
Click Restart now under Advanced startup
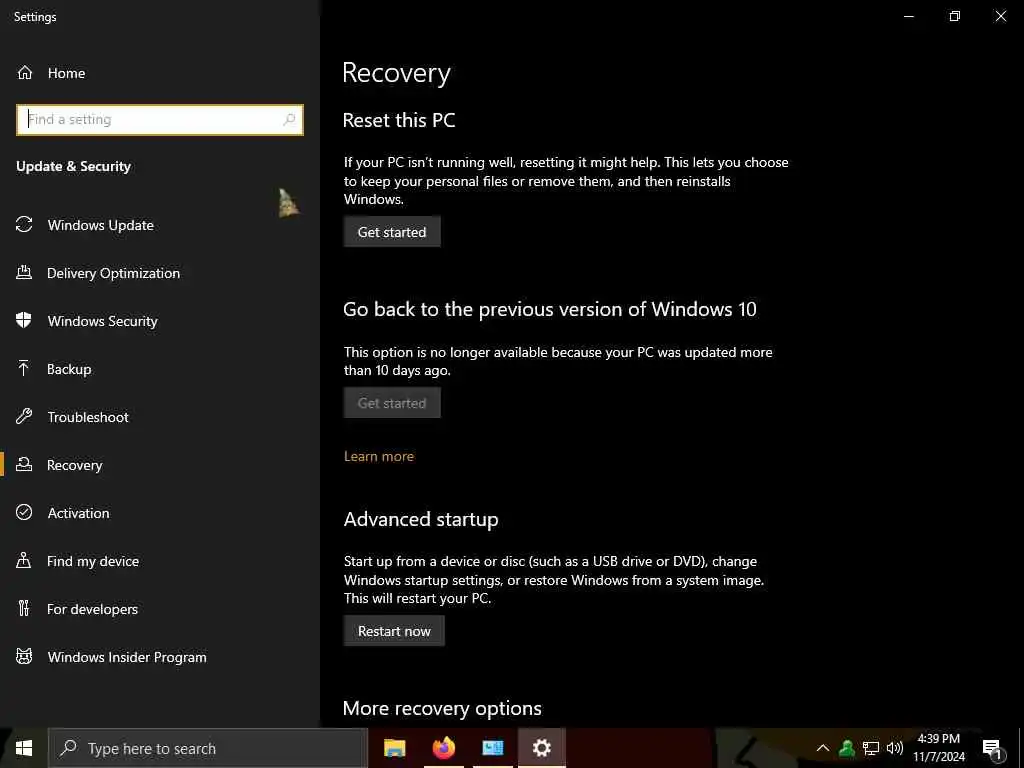point(394,631)
